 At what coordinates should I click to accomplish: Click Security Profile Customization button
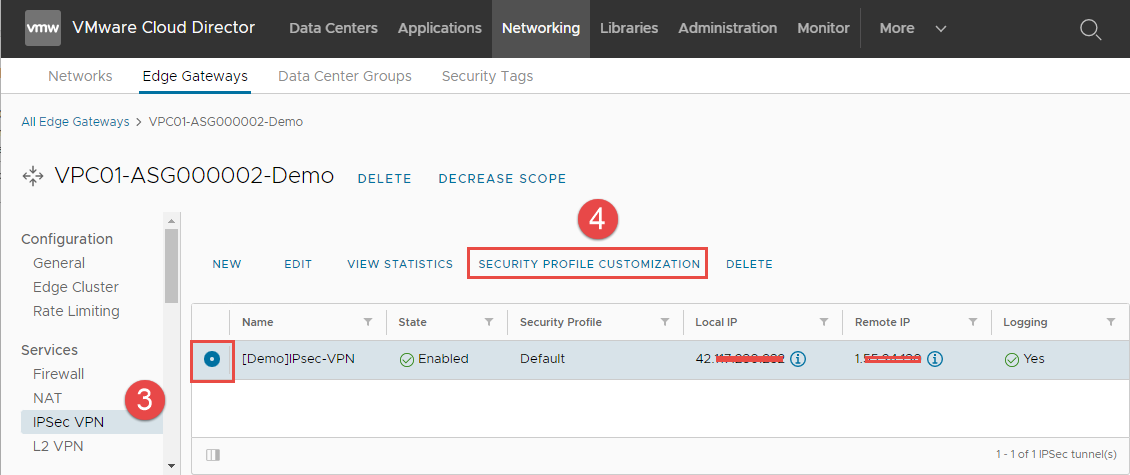point(589,264)
